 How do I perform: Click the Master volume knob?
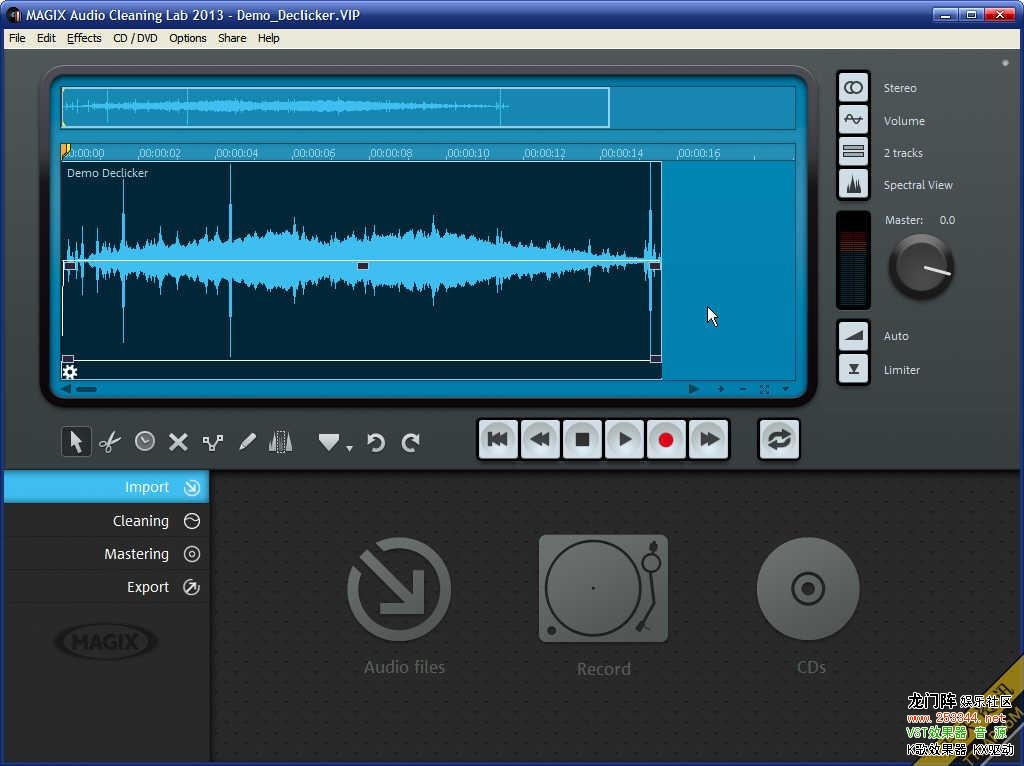tap(921, 266)
